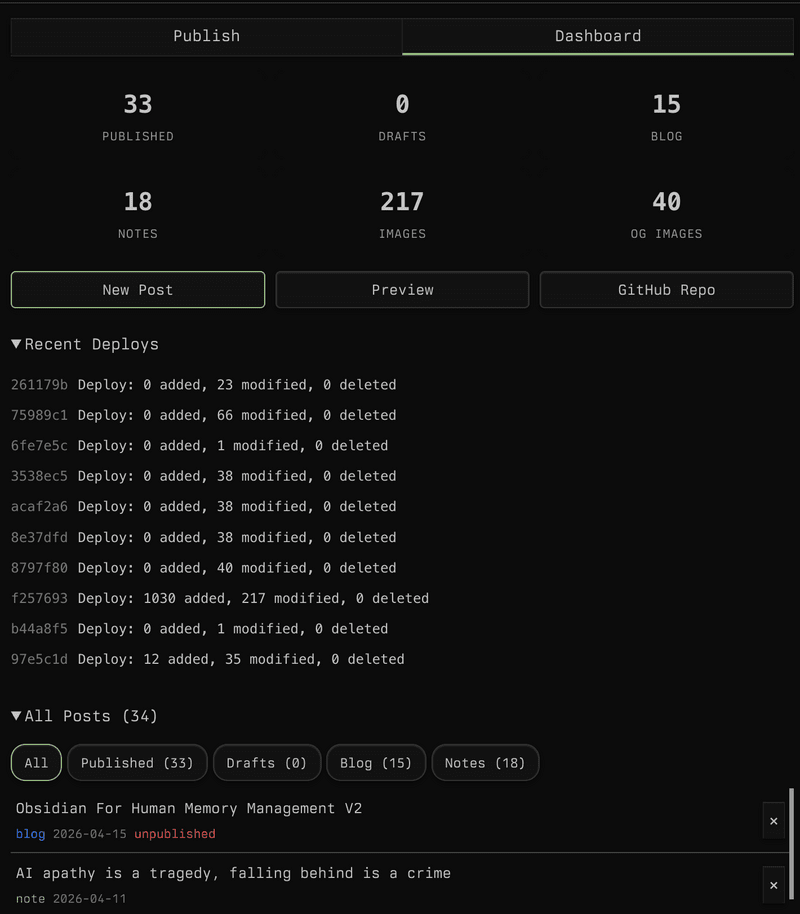
Task: Collapse the Recent Deploys section
Action: (x=84, y=344)
